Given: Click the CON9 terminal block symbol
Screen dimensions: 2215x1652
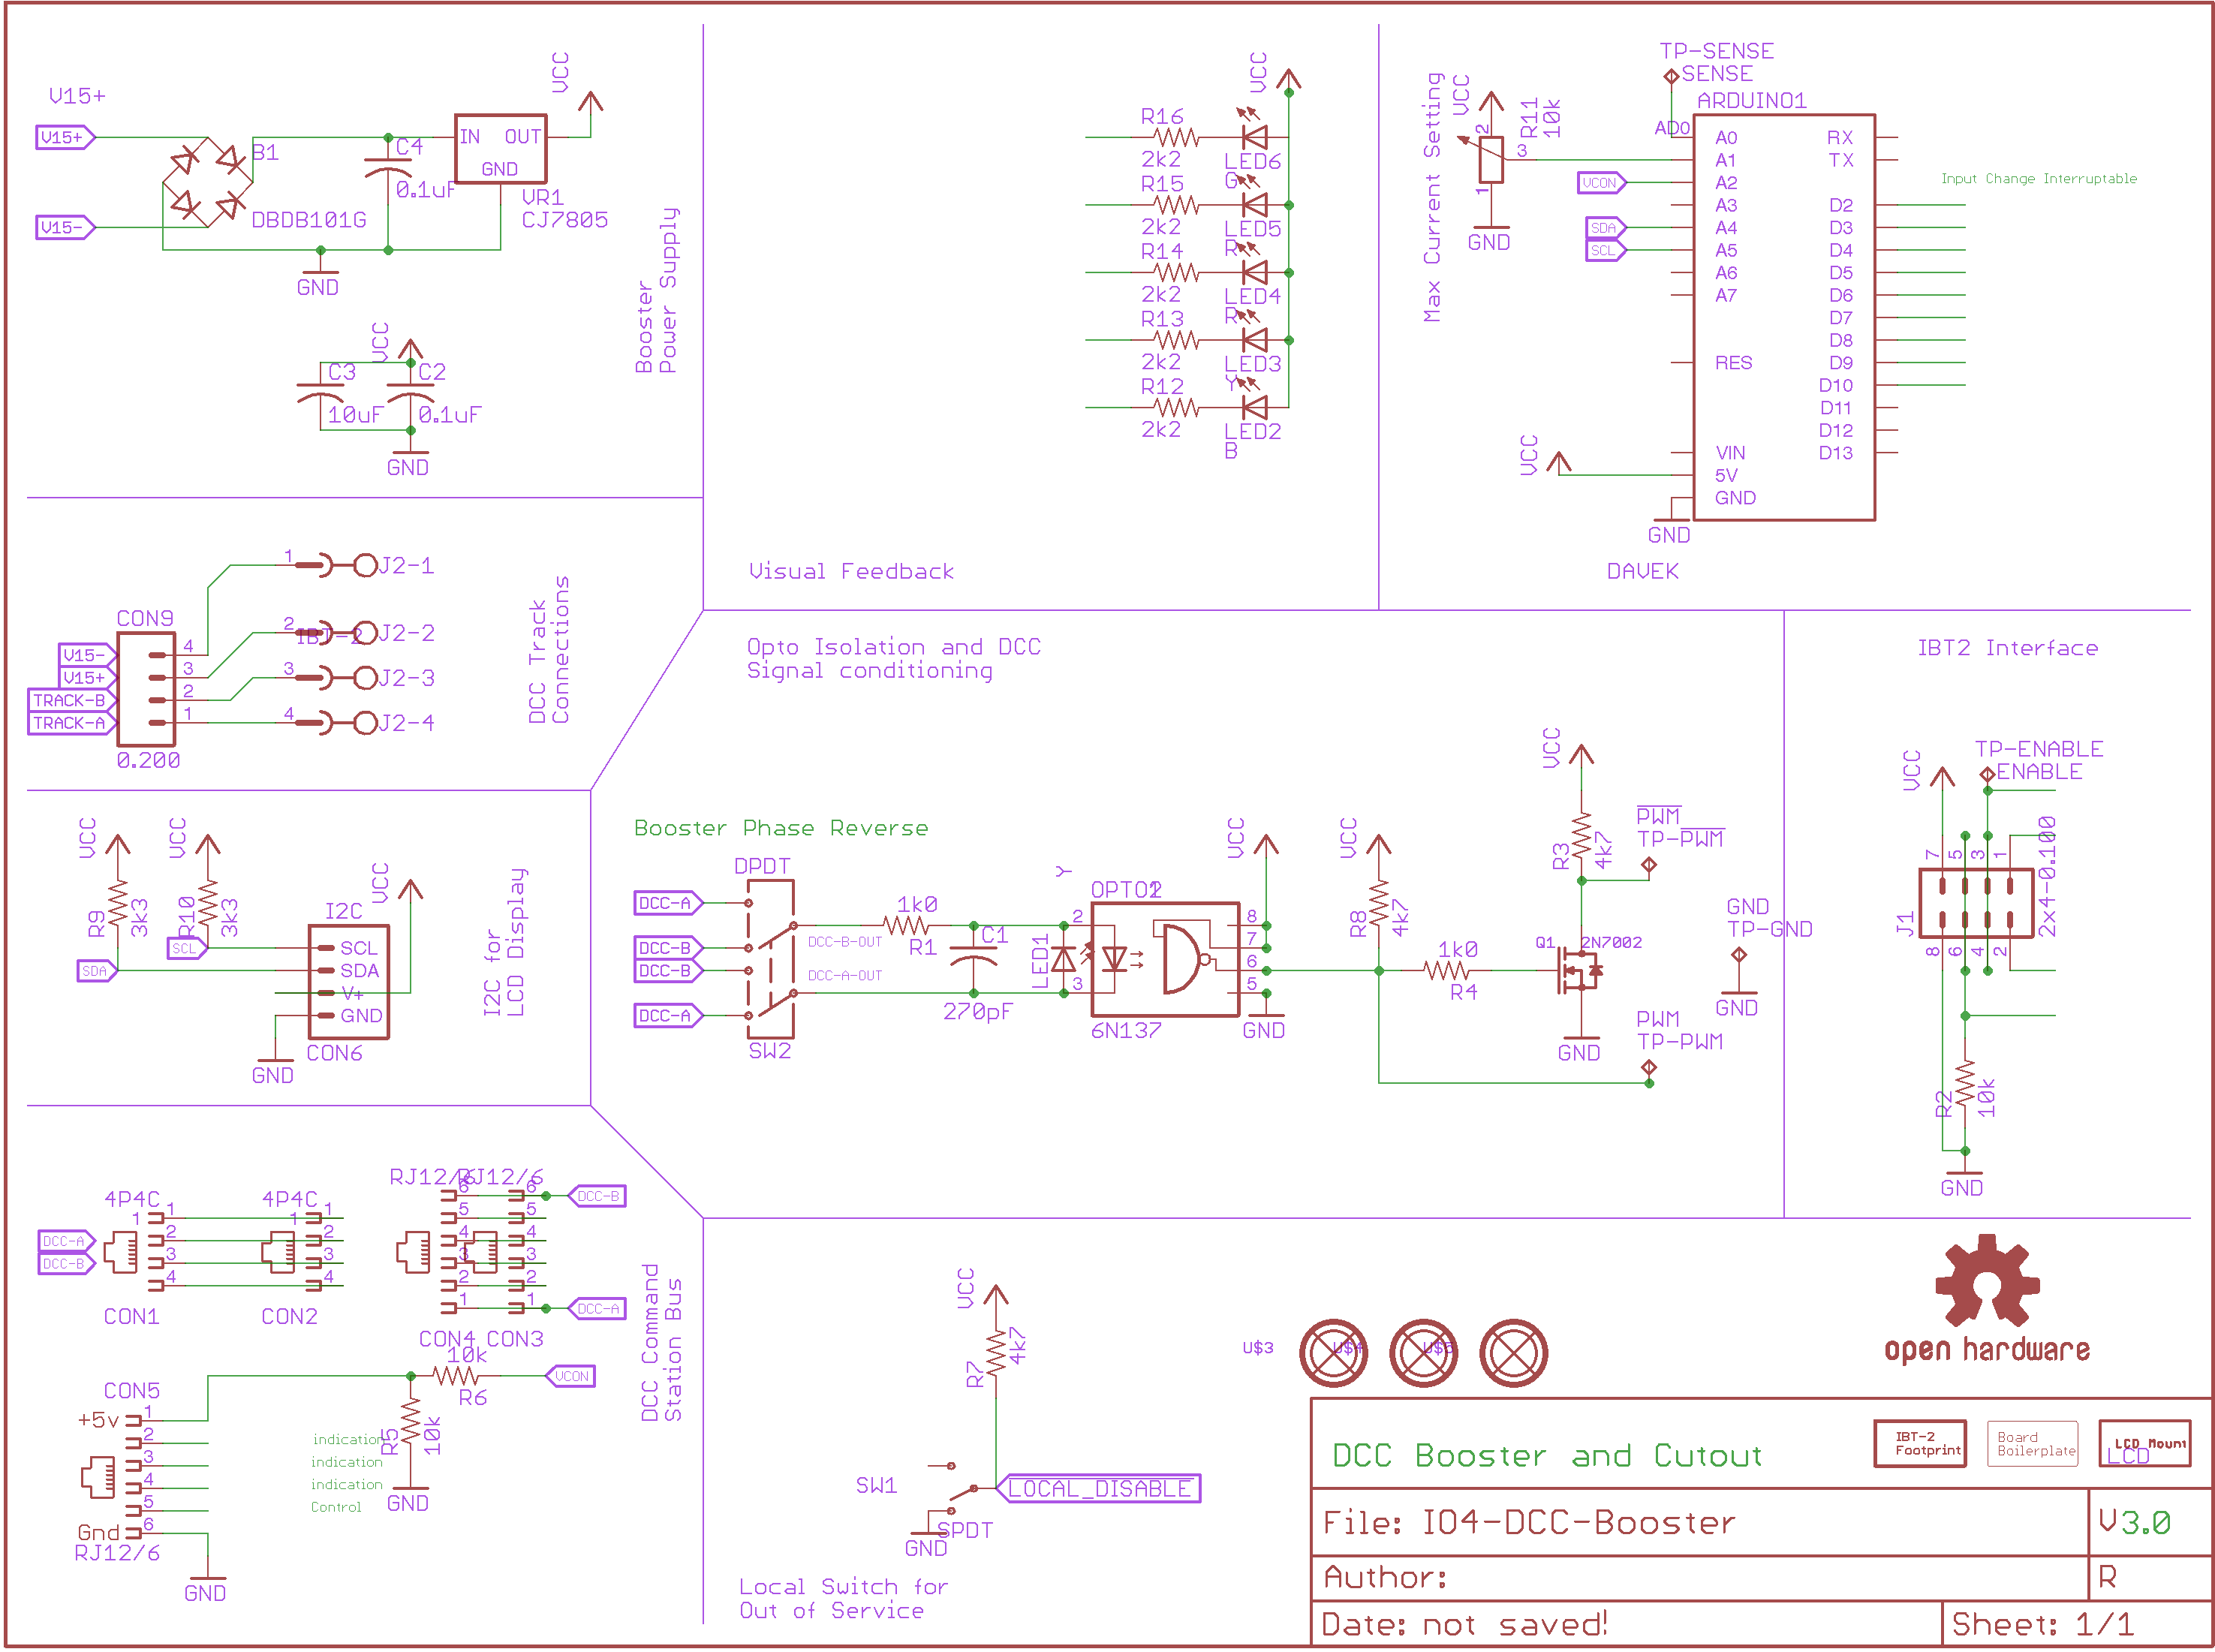Looking at the screenshot, I should tap(146, 688).
